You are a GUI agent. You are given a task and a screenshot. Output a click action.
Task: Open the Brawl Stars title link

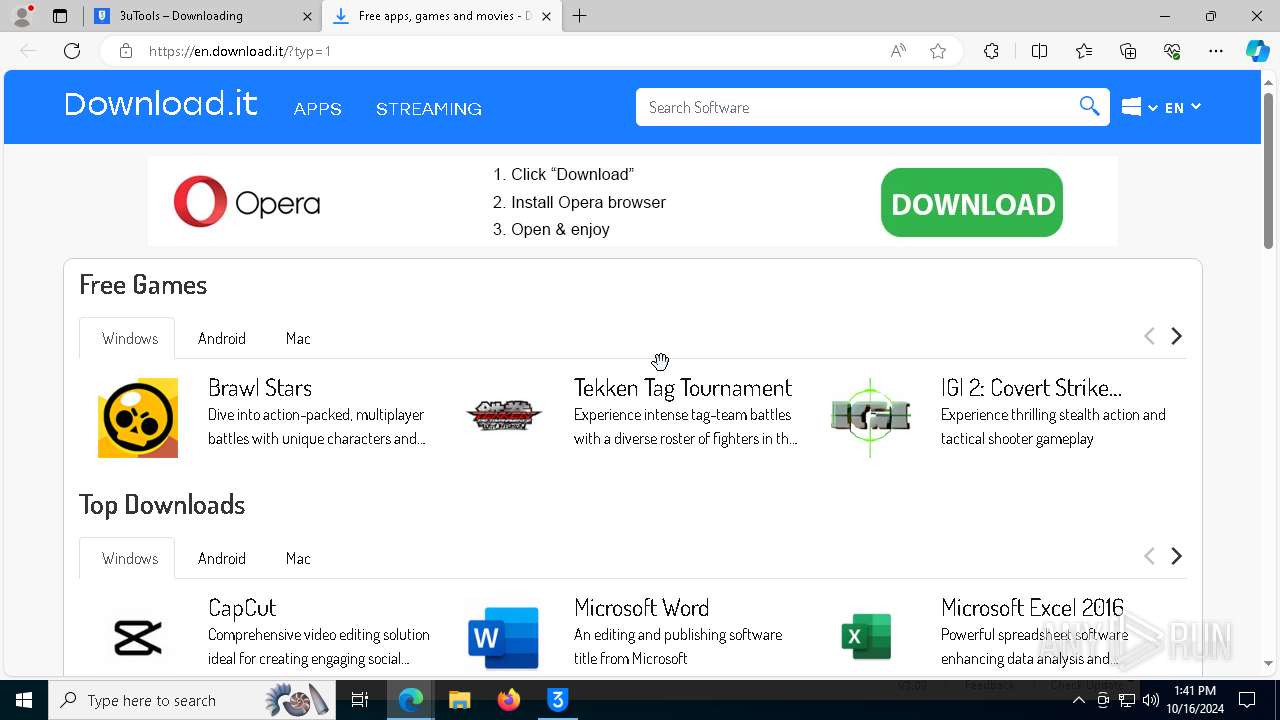[x=260, y=388]
